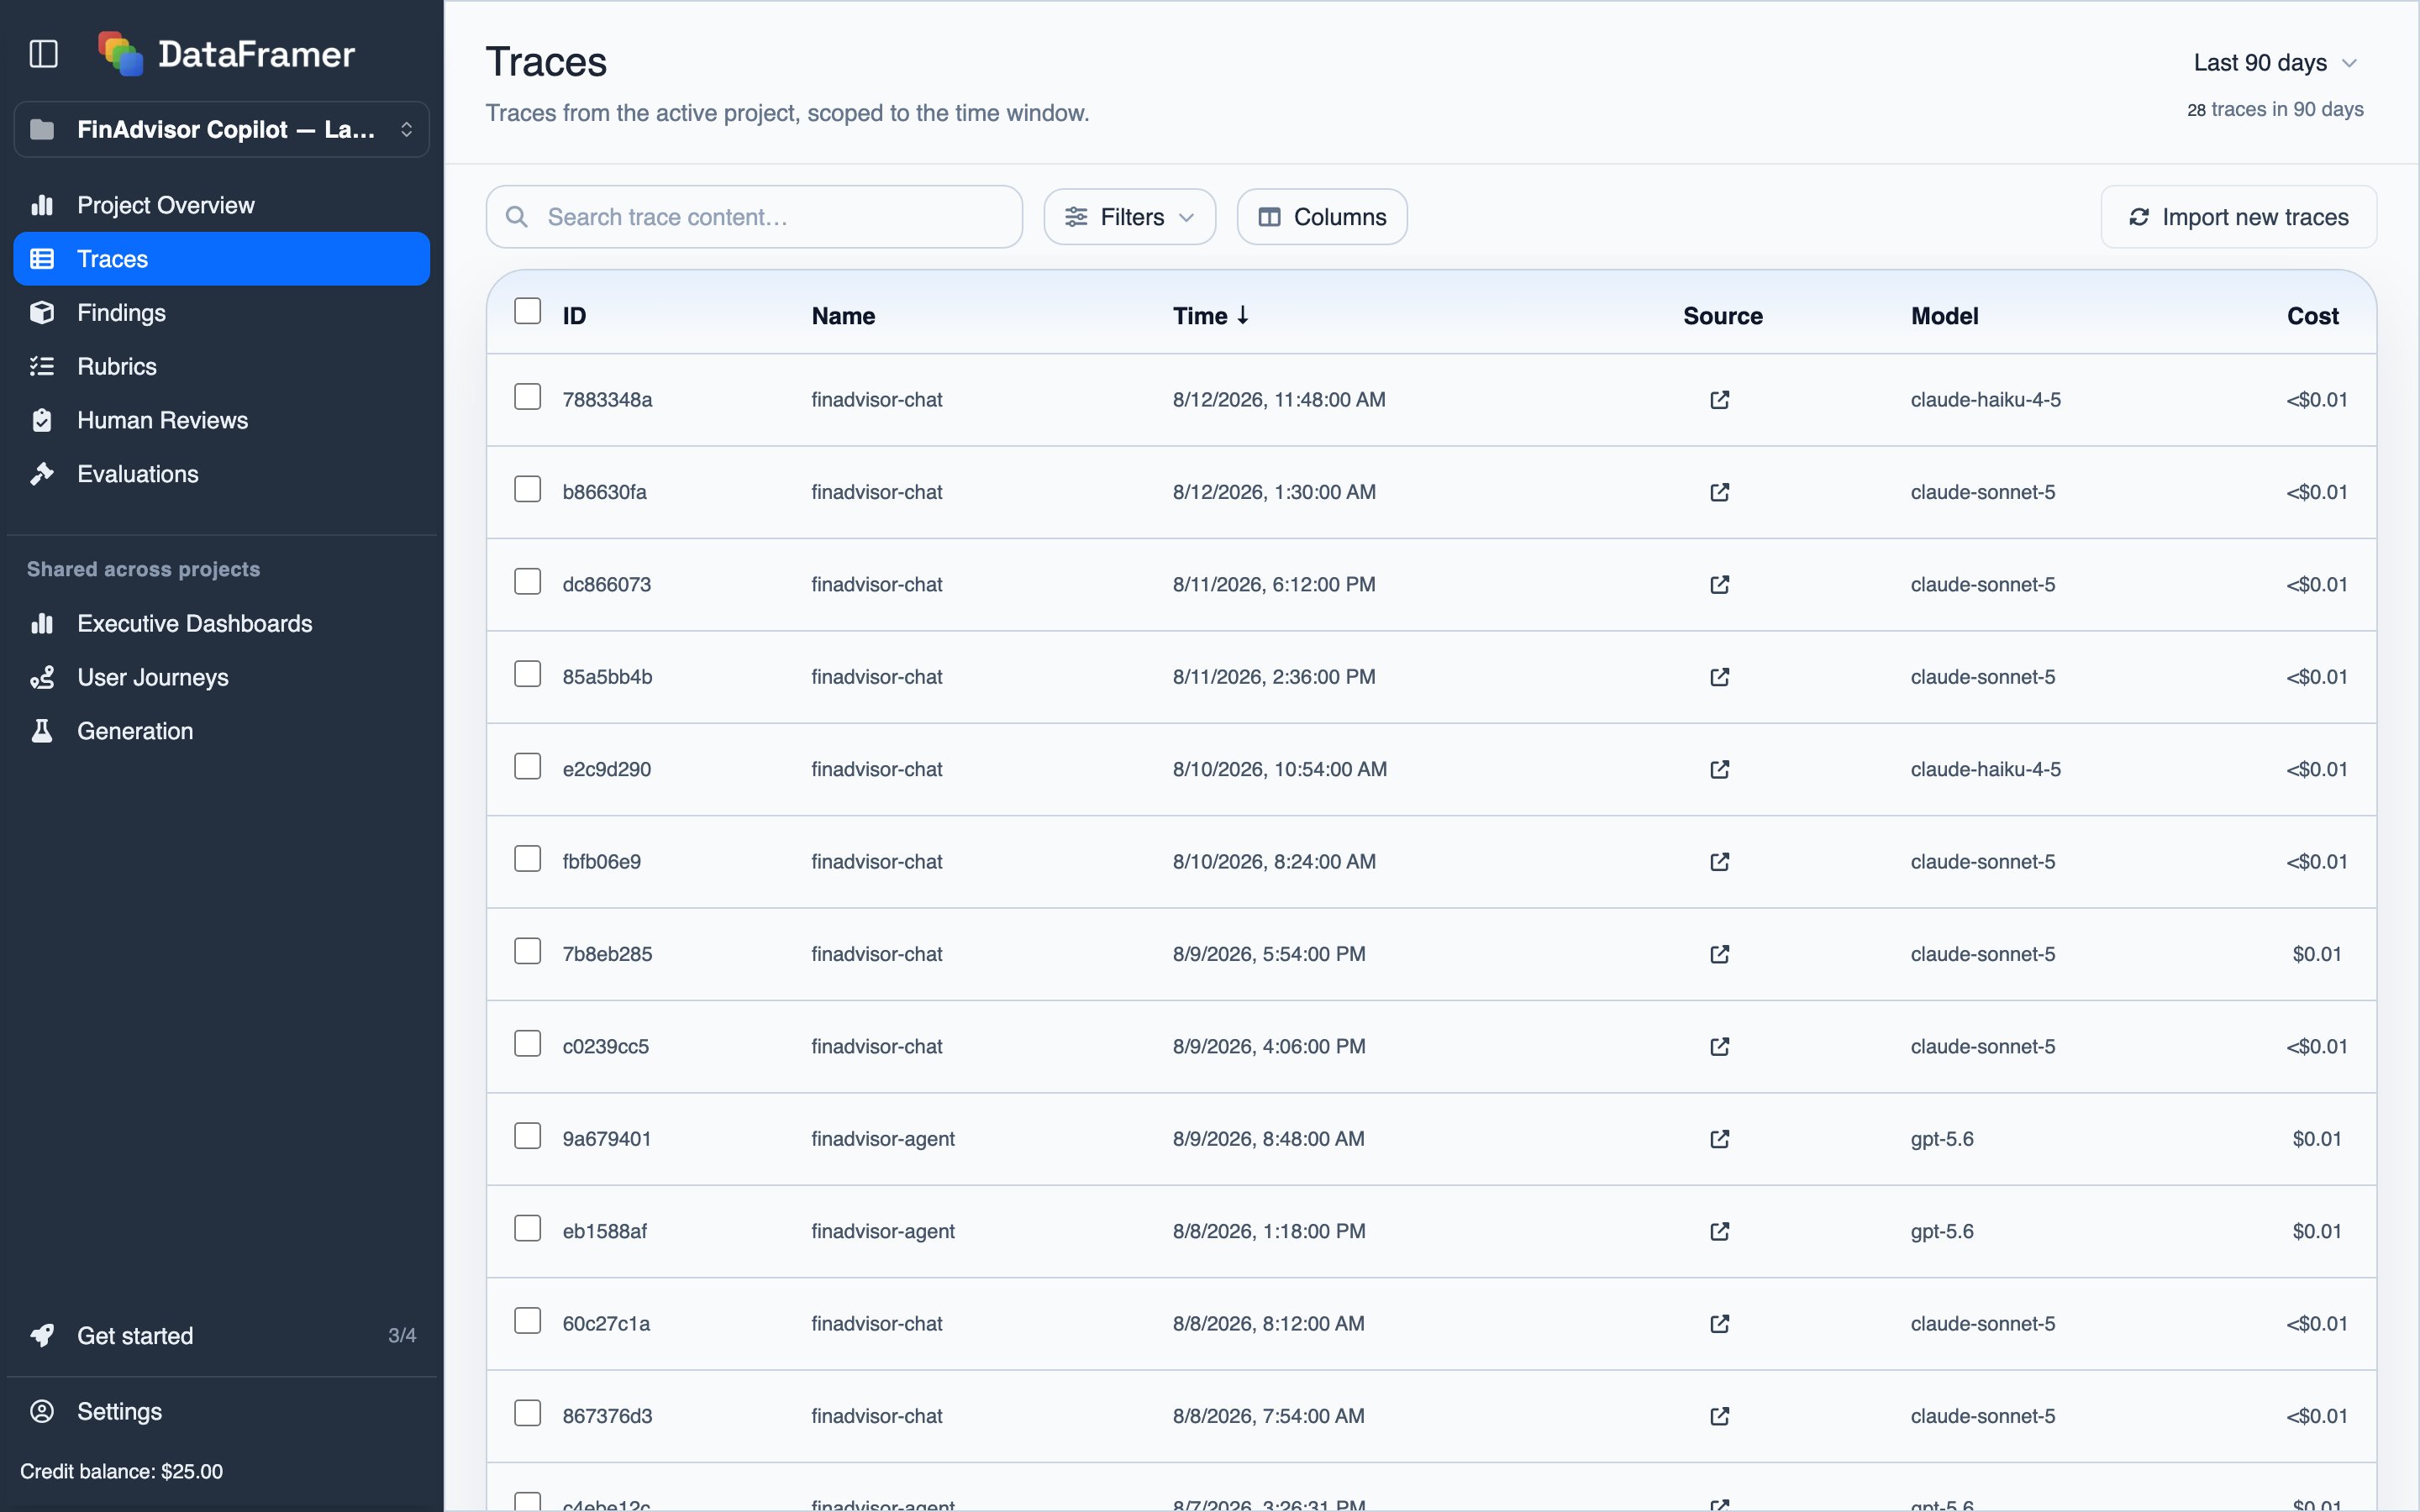The width and height of the screenshot is (2420, 1512).
Task: Check the box for trace dc866073
Action: pos(527,582)
